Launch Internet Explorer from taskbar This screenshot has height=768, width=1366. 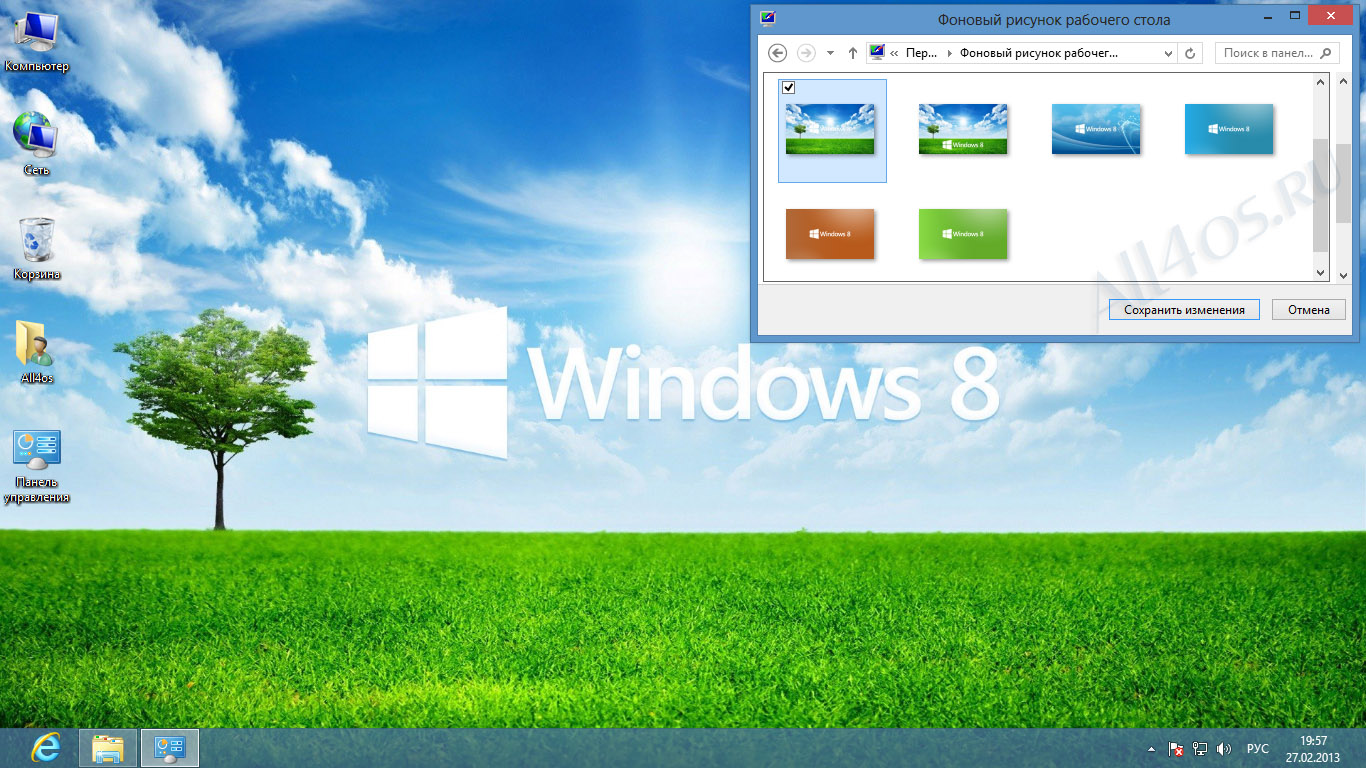pos(46,748)
